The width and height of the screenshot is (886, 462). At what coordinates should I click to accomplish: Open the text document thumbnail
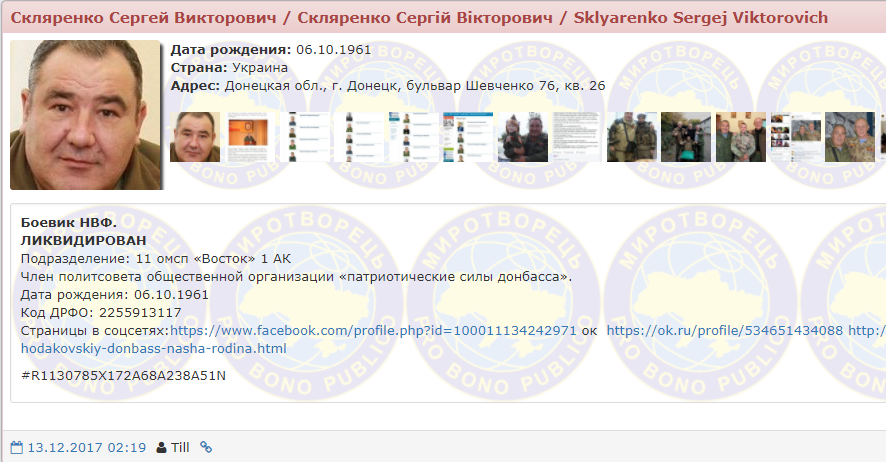578,137
